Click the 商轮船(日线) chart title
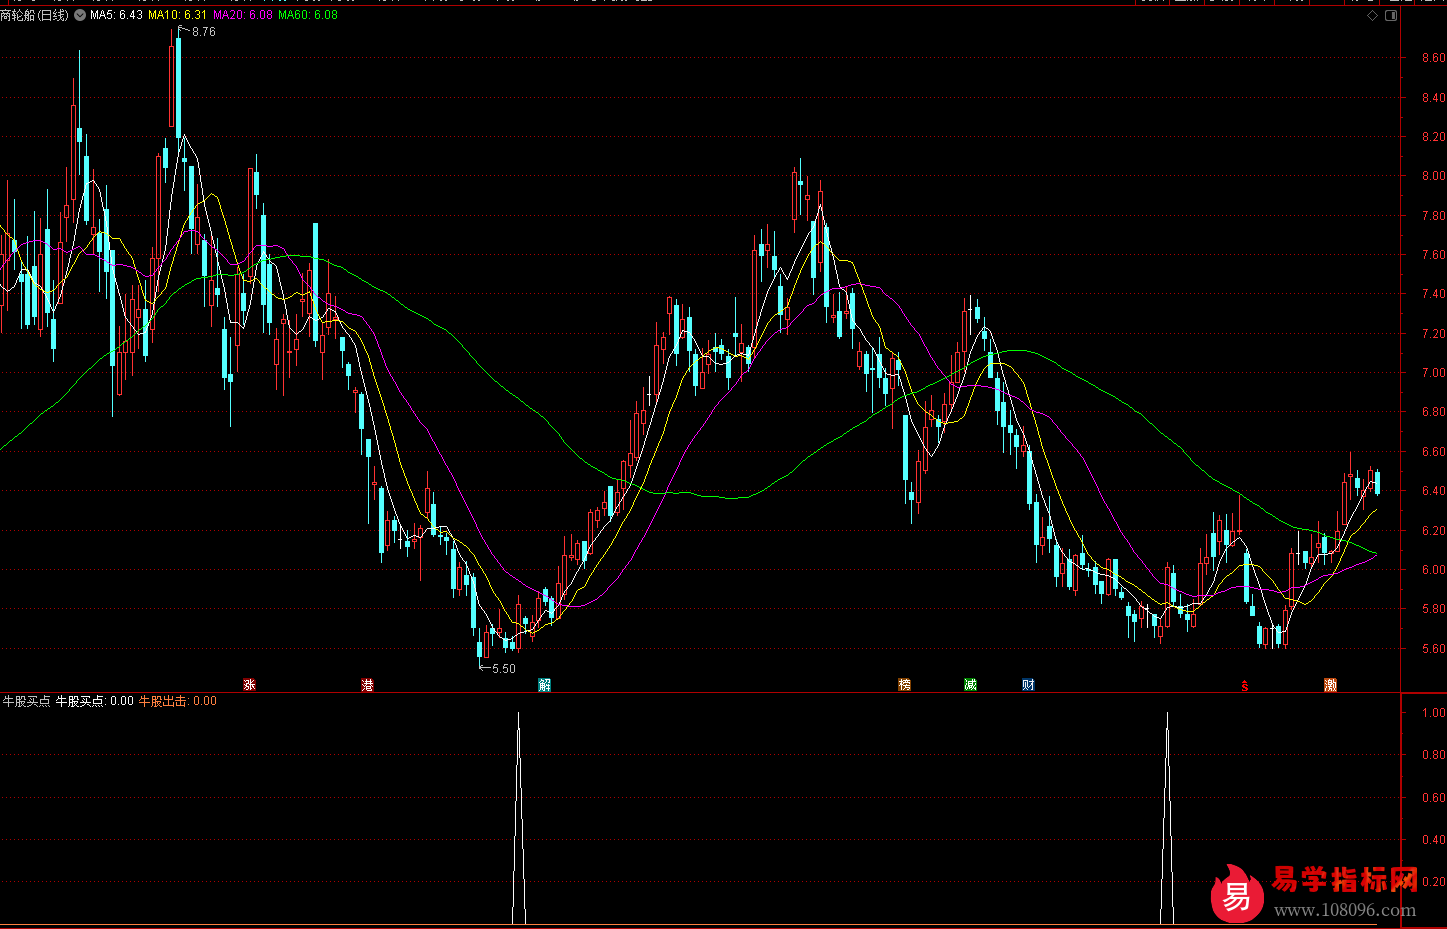 tap(35, 16)
